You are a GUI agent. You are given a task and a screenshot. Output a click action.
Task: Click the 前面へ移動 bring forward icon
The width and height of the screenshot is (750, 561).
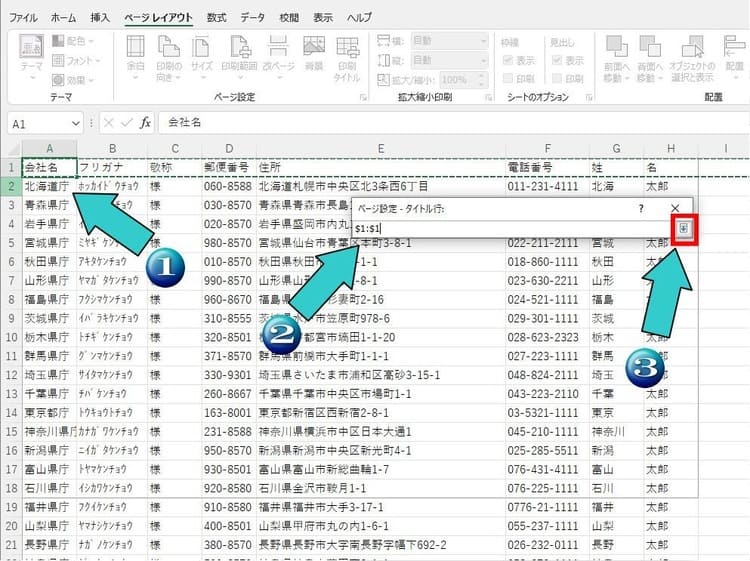click(x=617, y=47)
